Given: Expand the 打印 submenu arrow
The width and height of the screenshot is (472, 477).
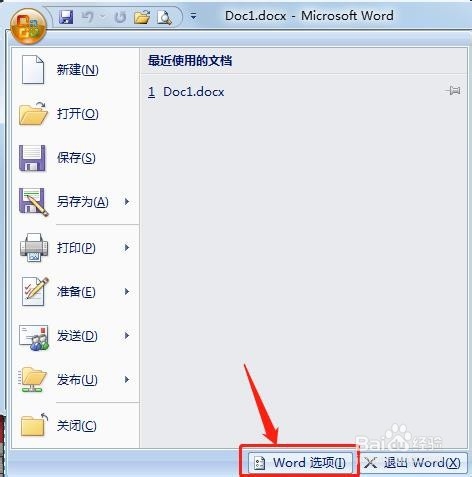Looking at the screenshot, I should point(127,247).
